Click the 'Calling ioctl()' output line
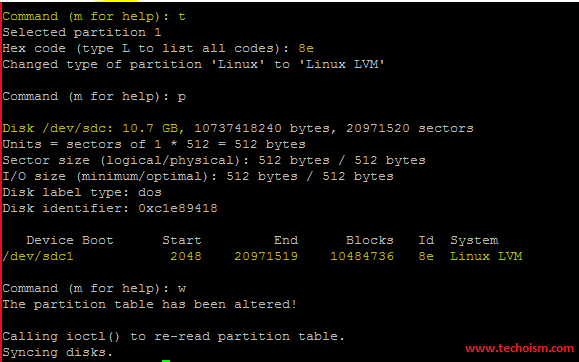The image size is (579, 362). click(x=174, y=337)
